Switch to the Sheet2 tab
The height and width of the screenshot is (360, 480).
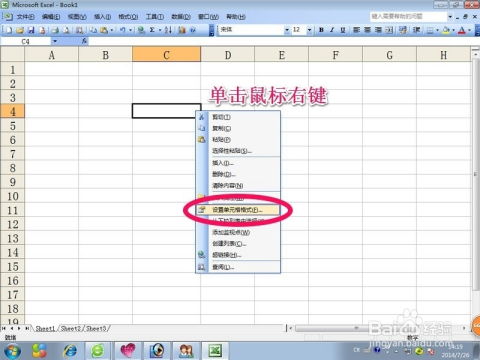point(71,329)
